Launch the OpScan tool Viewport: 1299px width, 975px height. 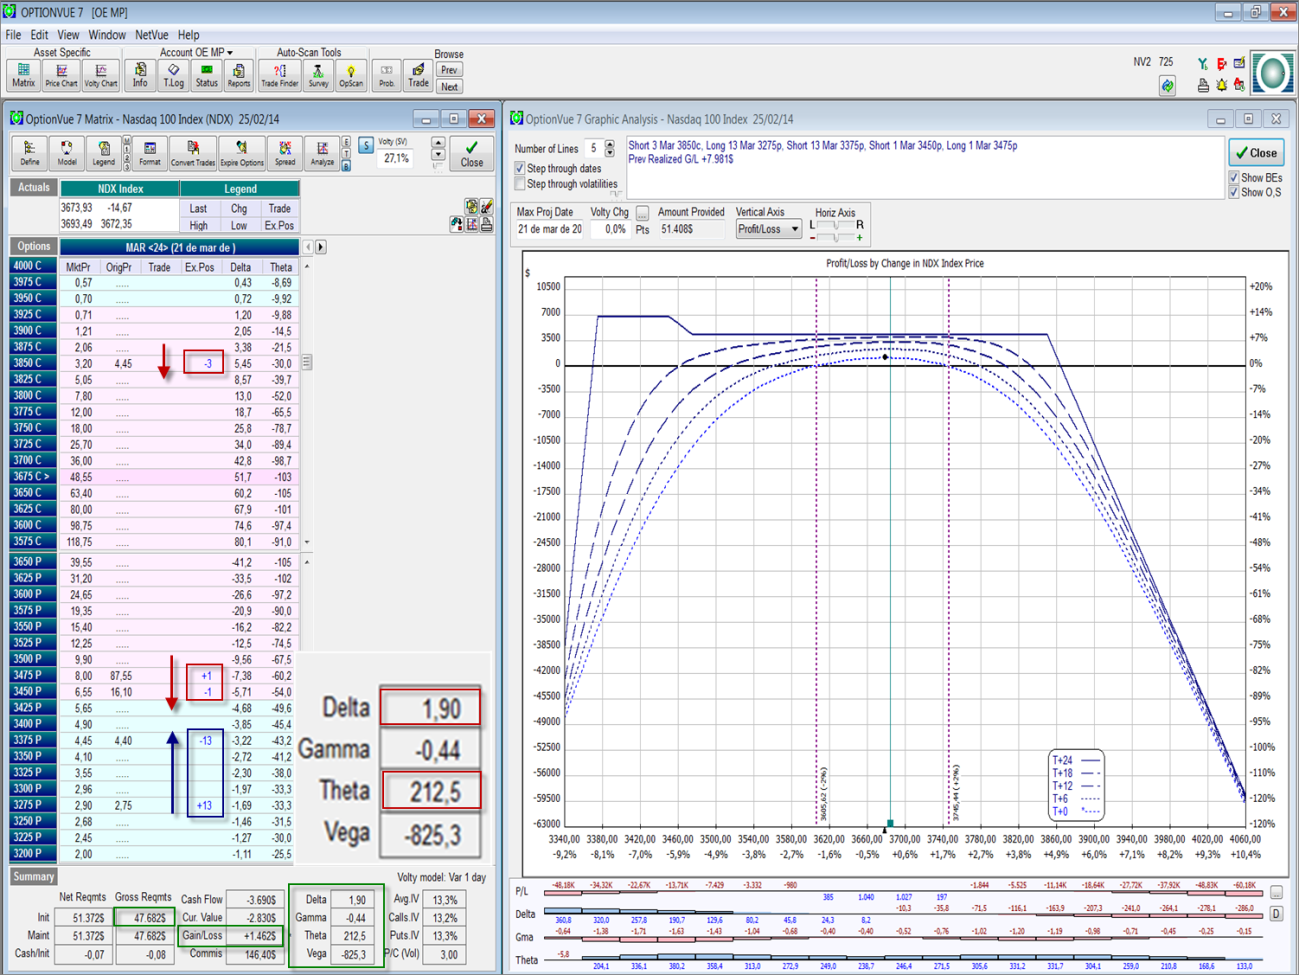pos(351,75)
